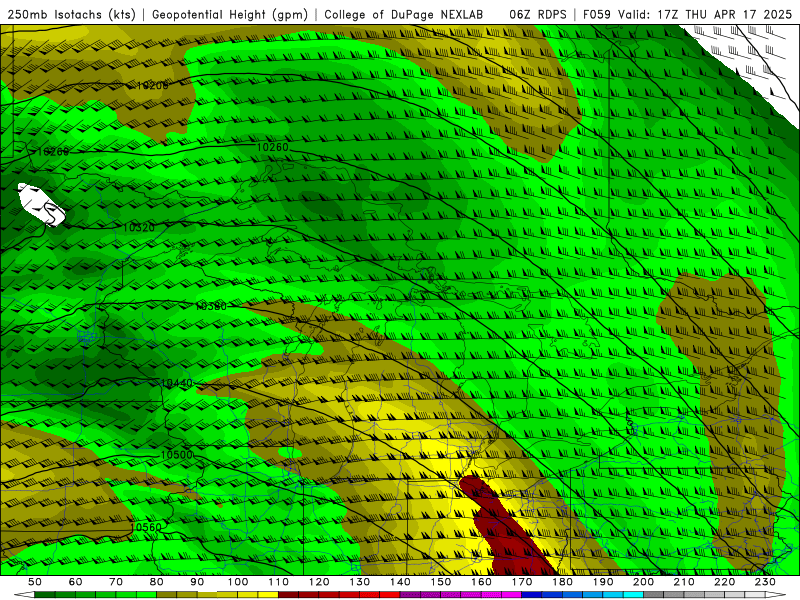800x600 pixels.
Task: Click the 210 value on the colour scale
Action: (684, 582)
